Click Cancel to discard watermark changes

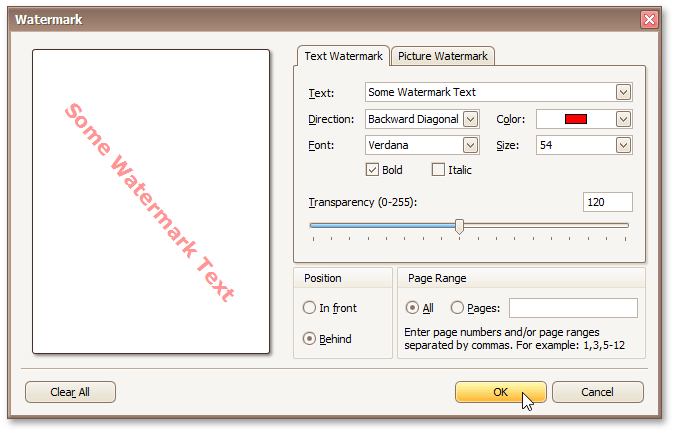(597, 392)
